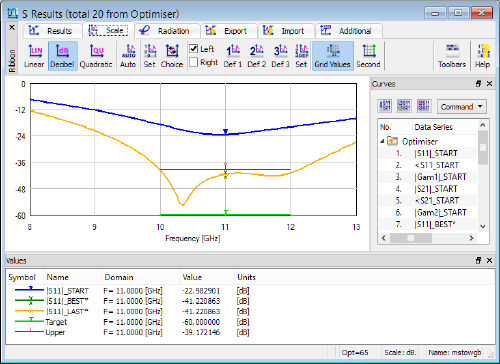Toggle the Decibel scale mode
Image resolution: width=500 pixels, height=364 pixels.
coord(63,56)
